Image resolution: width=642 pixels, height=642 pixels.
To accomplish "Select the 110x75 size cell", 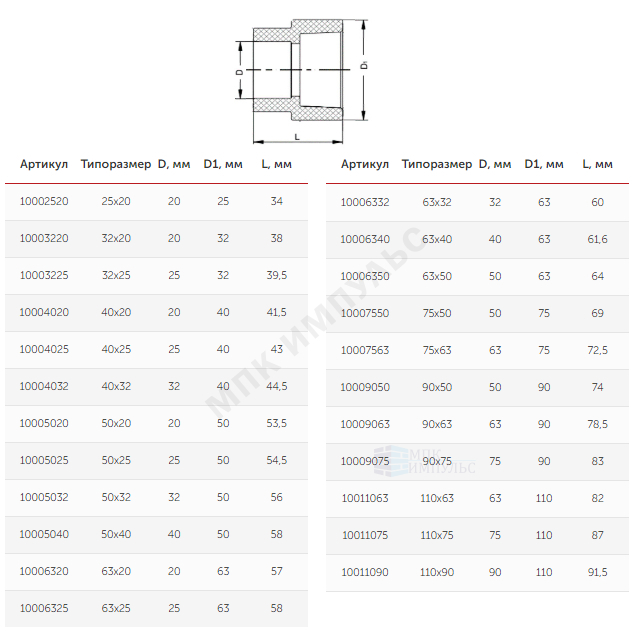I will (437, 535).
